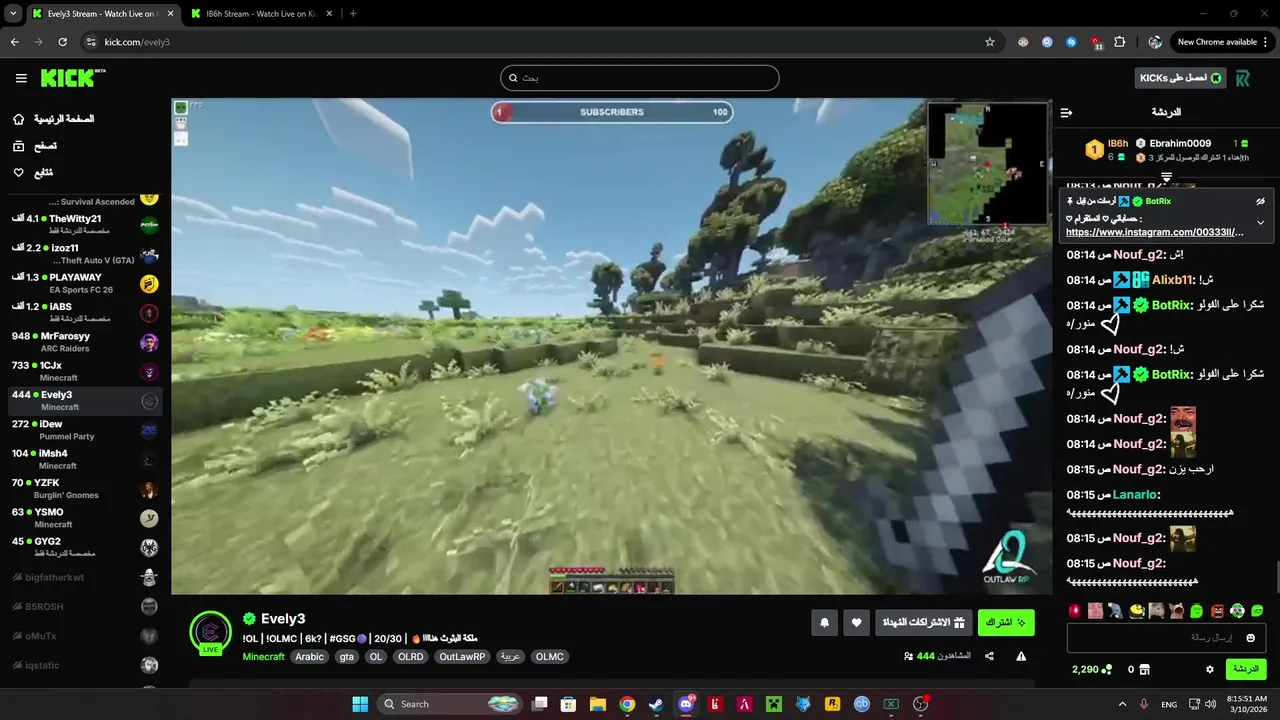Click the green subscribe button
The width and height of the screenshot is (1280, 720).
[x=1006, y=623]
